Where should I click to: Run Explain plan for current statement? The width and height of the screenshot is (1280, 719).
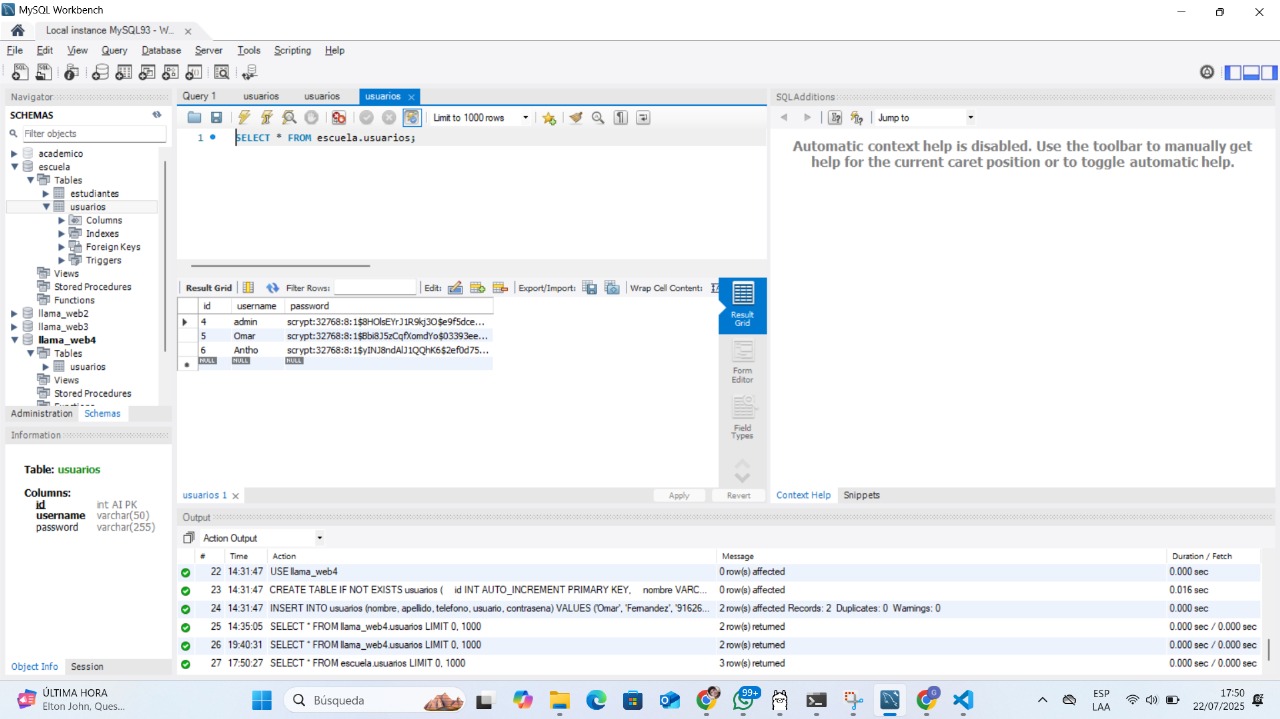pos(289,118)
